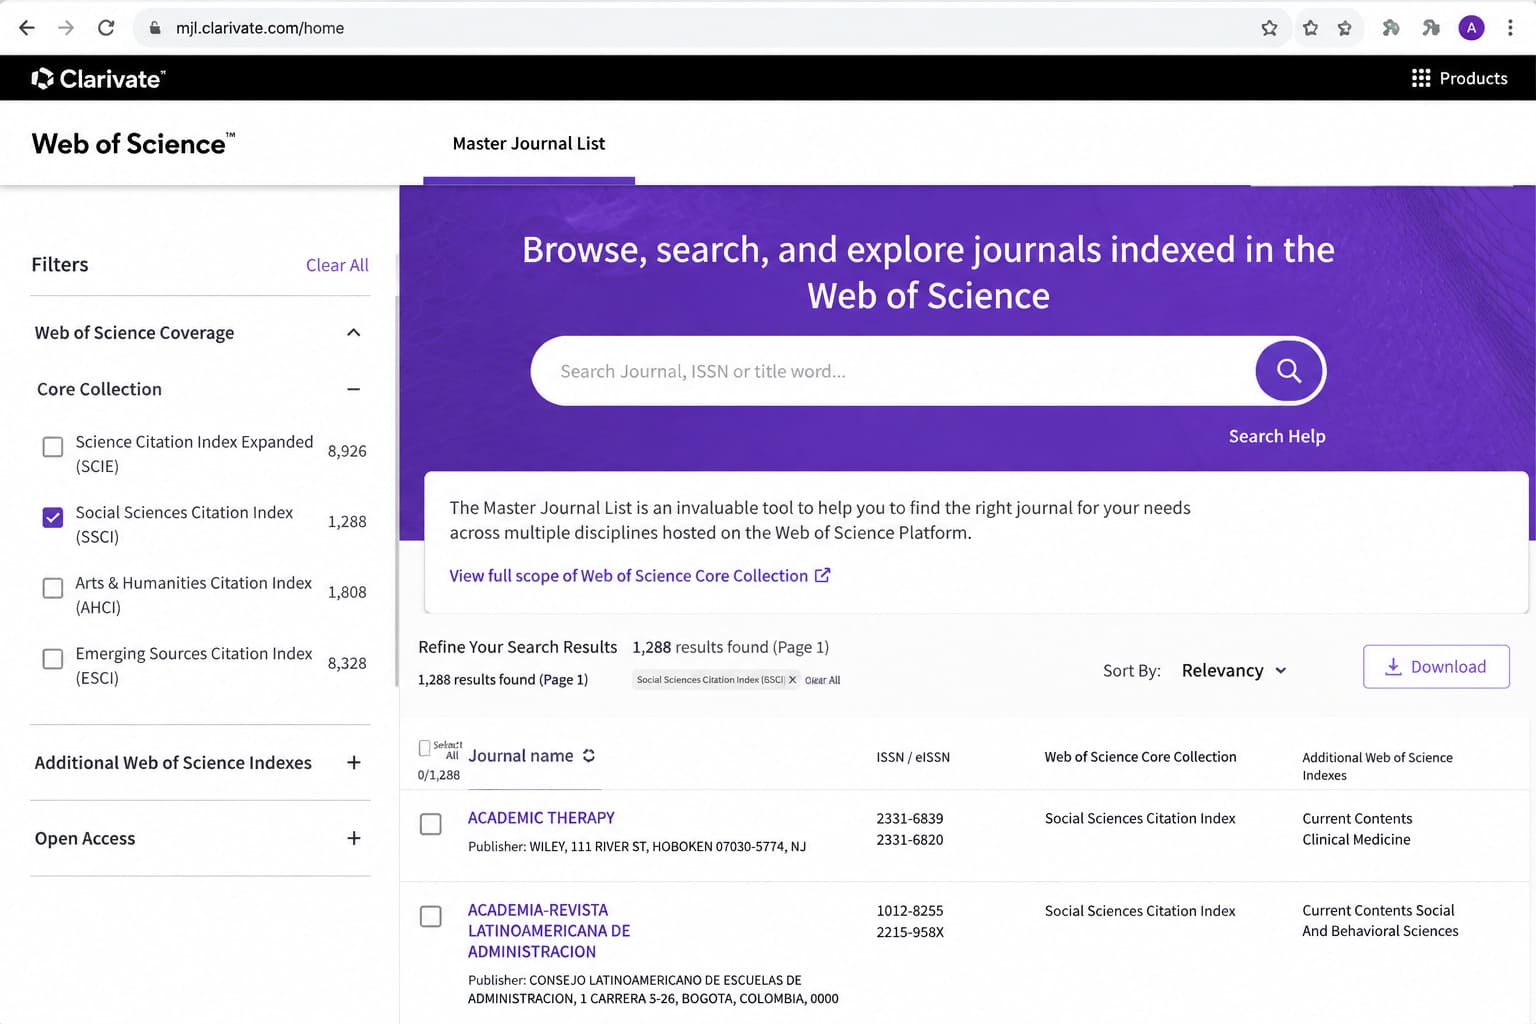1536x1024 pixels.
Task: Select the ACADEMIA-REVISTA LATINOAMERICANA row checkbox
Action: click(x=431, y=916)
